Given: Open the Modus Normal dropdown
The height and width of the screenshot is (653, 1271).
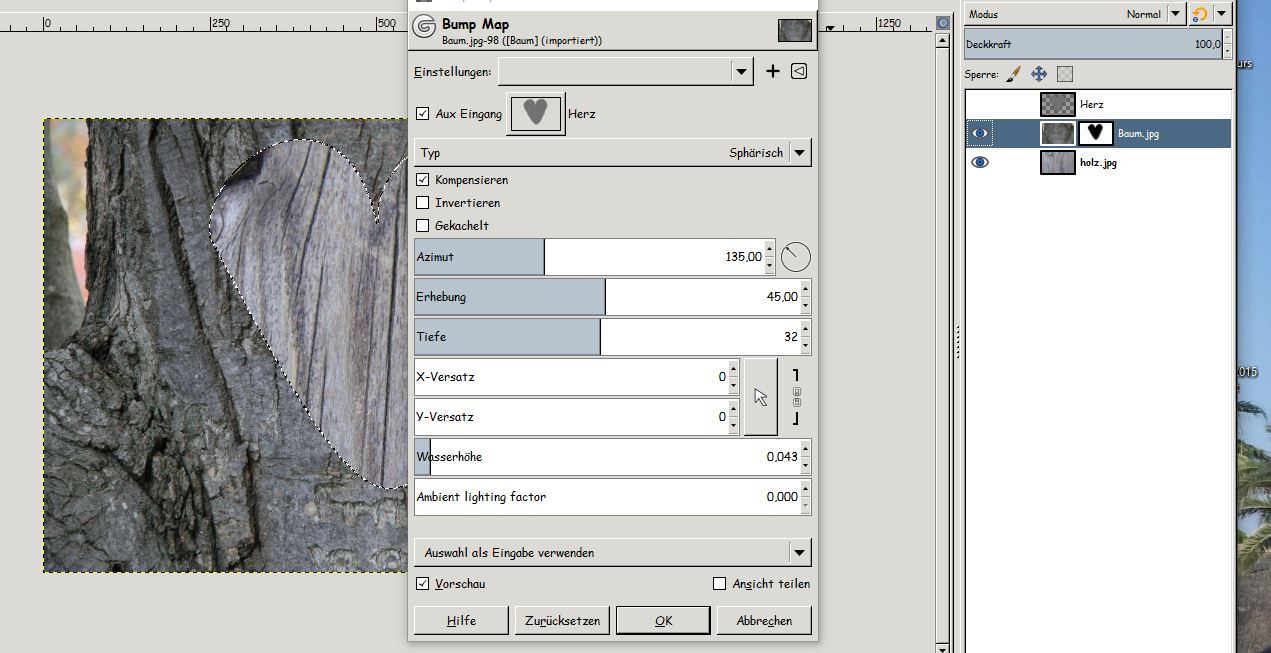Looking at the screenshot, I should (x=1175, y=14).
